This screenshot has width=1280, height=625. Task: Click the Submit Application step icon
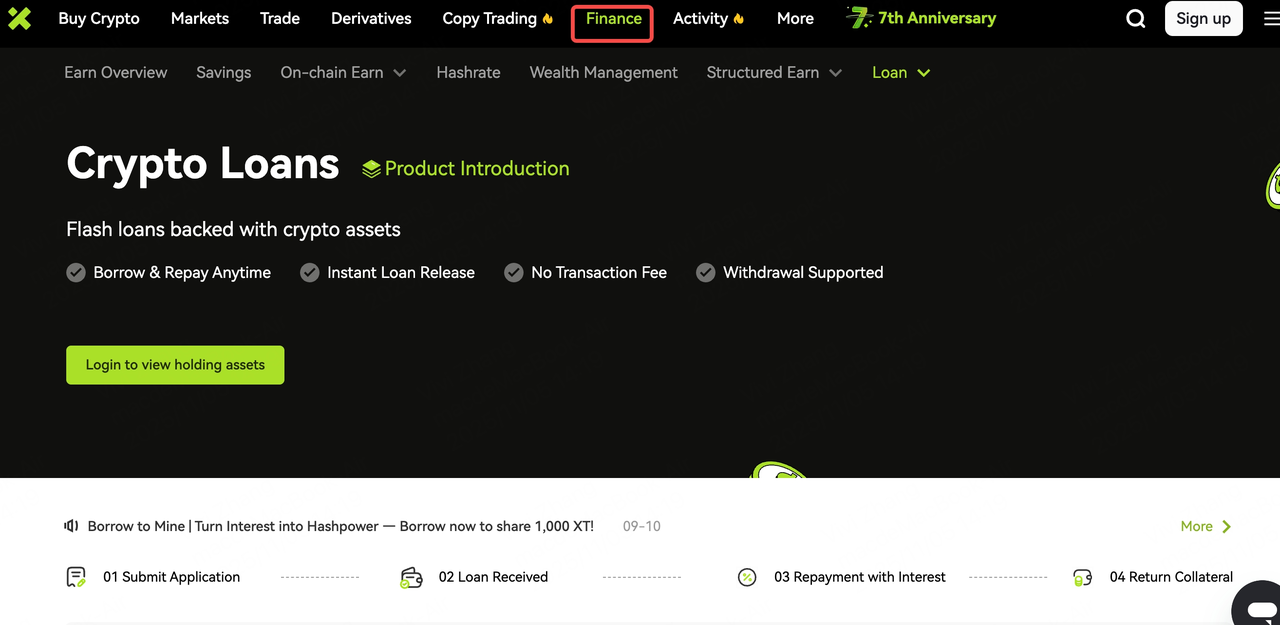click(x=76, y=577)
